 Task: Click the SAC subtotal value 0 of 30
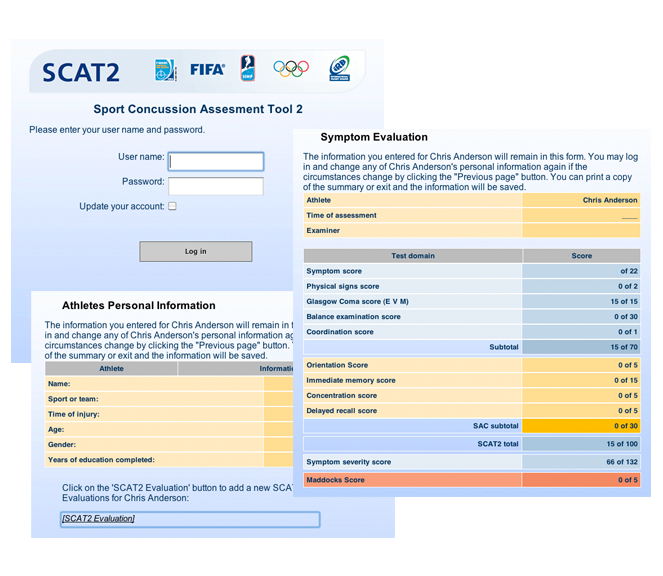click(581, 426)
